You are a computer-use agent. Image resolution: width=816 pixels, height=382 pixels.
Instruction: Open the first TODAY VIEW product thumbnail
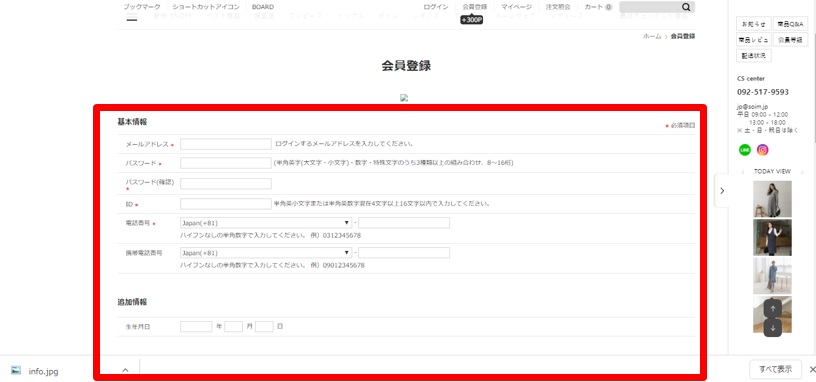point(772,199)
